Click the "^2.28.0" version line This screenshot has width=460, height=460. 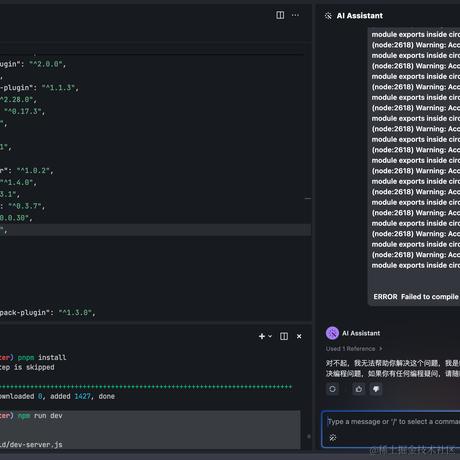pos(18,100)
